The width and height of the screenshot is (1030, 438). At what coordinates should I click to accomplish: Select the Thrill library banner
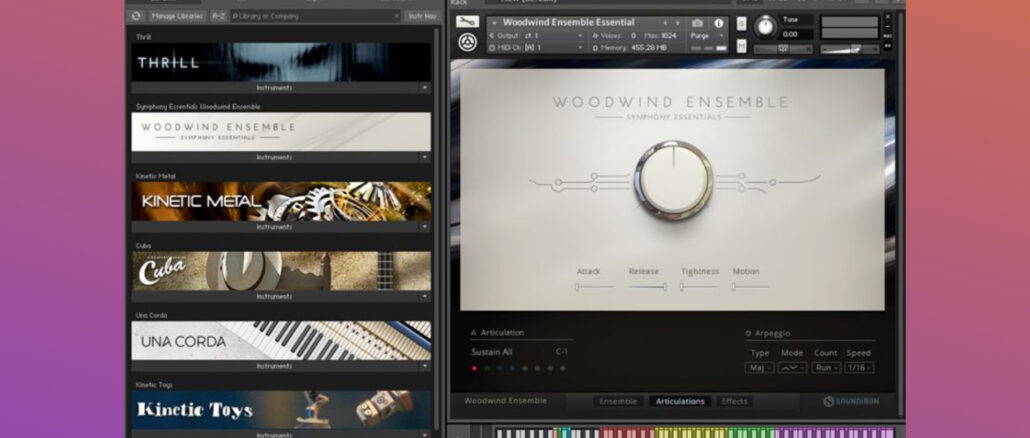(x=281, y=62)
